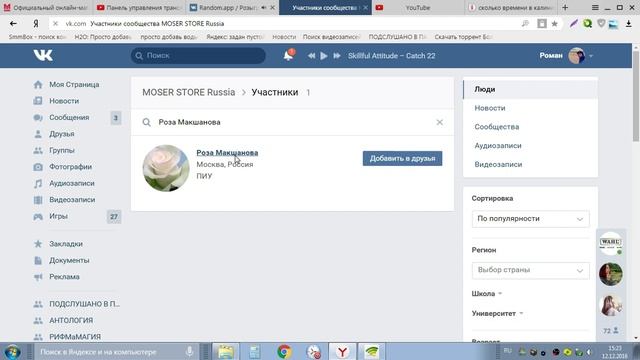Click the Документы page icon
This screenshot has height=360, width=640.
pos(38,260)
